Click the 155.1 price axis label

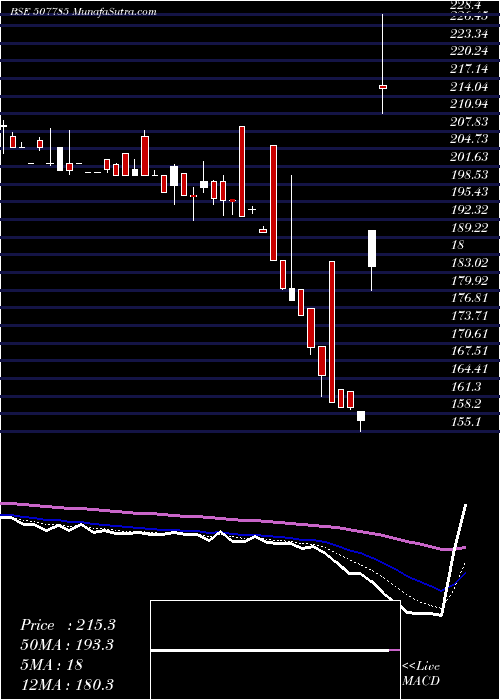point(465,421)
